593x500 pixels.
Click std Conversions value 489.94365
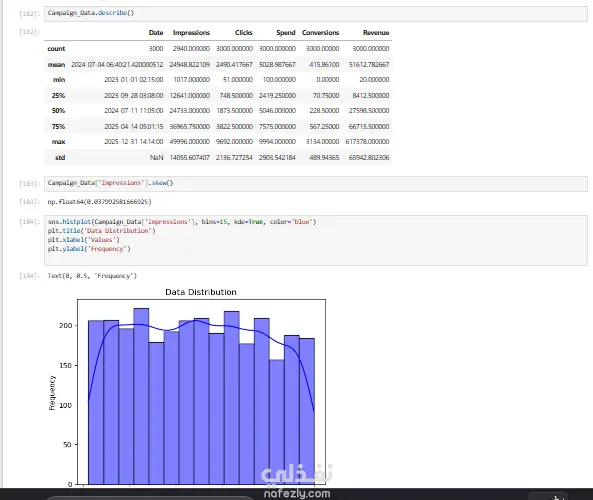(324, 158)
